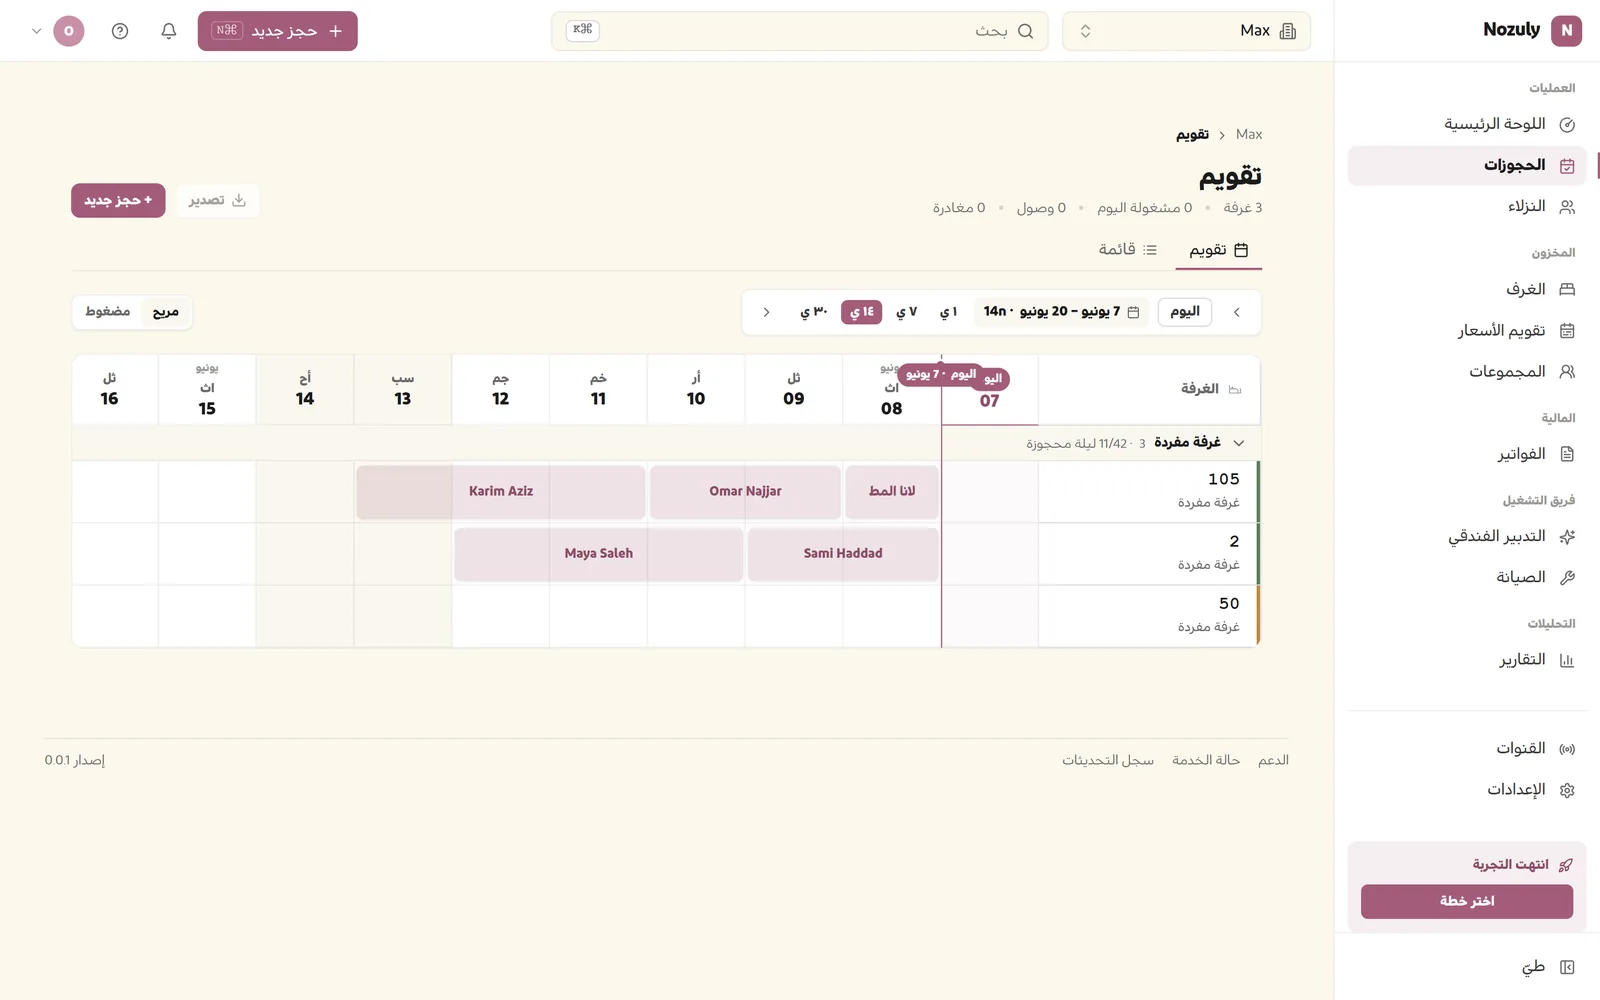Image resolution: width=1600 pixels, height=1000 pixels.
Task: Click طي collapse sidebar icon
Action: coord(1567,967)
